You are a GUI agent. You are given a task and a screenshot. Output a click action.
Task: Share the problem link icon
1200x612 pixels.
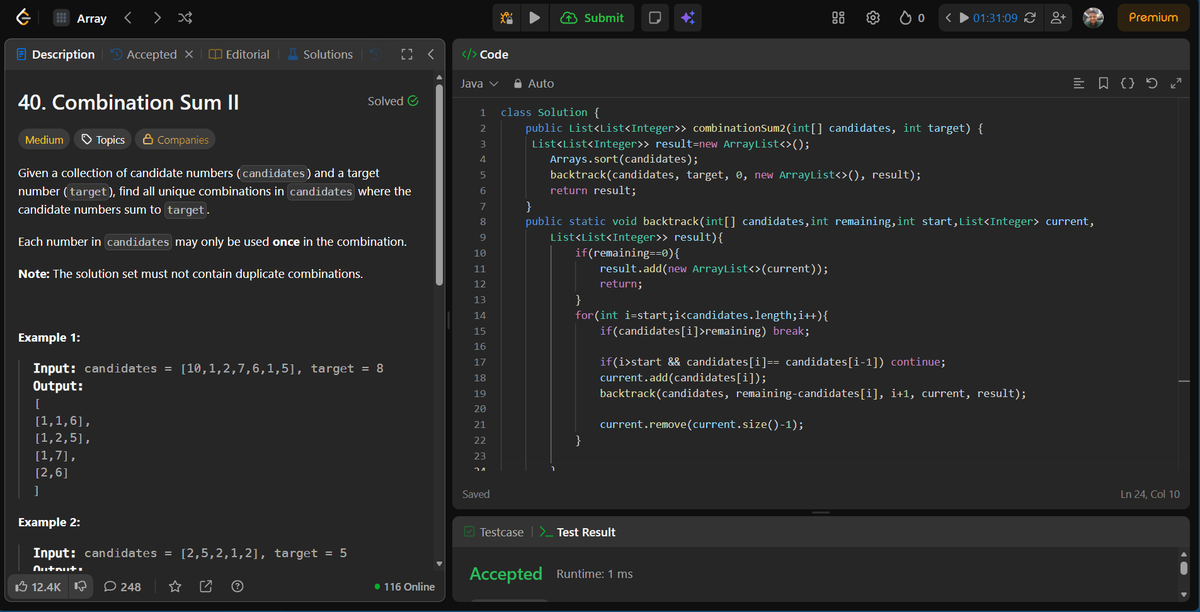(x=206, y=586)
